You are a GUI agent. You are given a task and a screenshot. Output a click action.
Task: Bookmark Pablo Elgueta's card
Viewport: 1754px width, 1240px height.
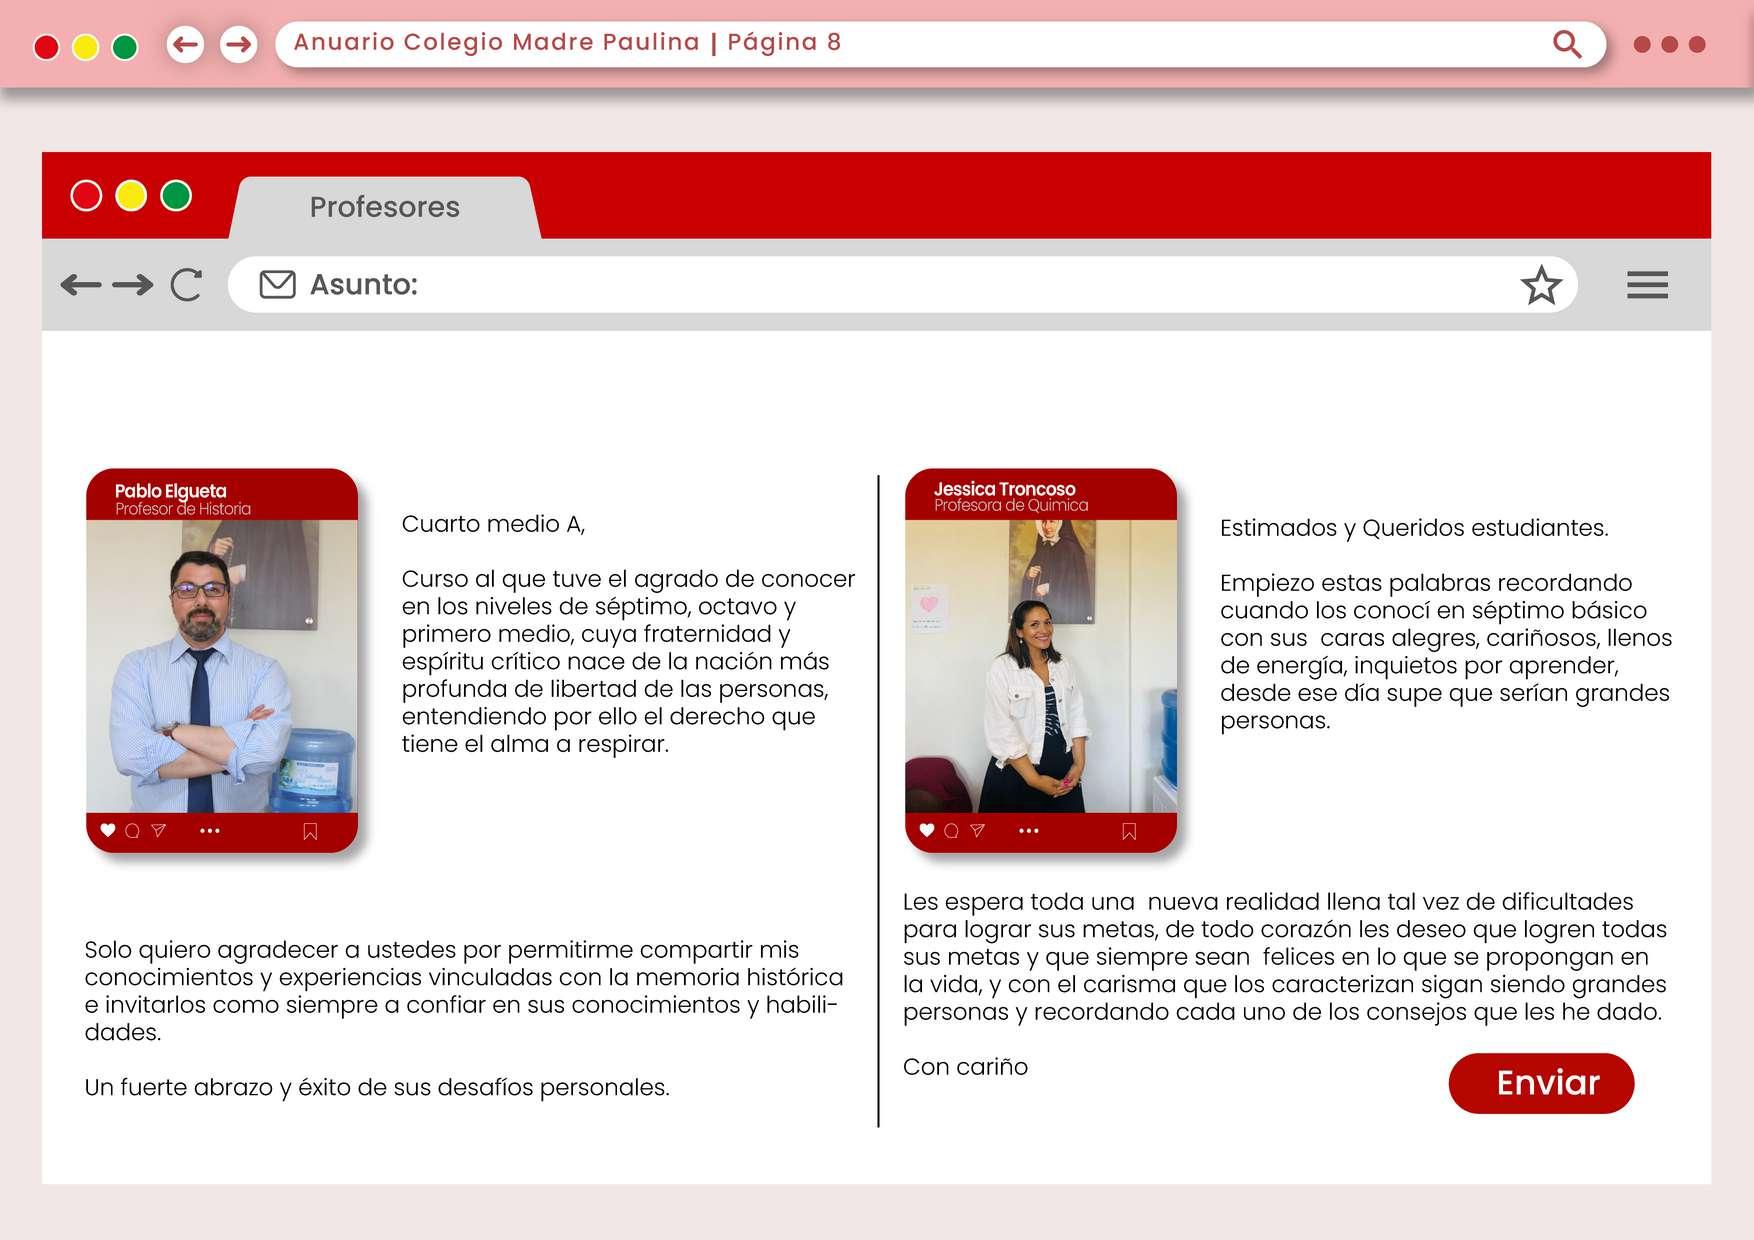tap(310, 832)
